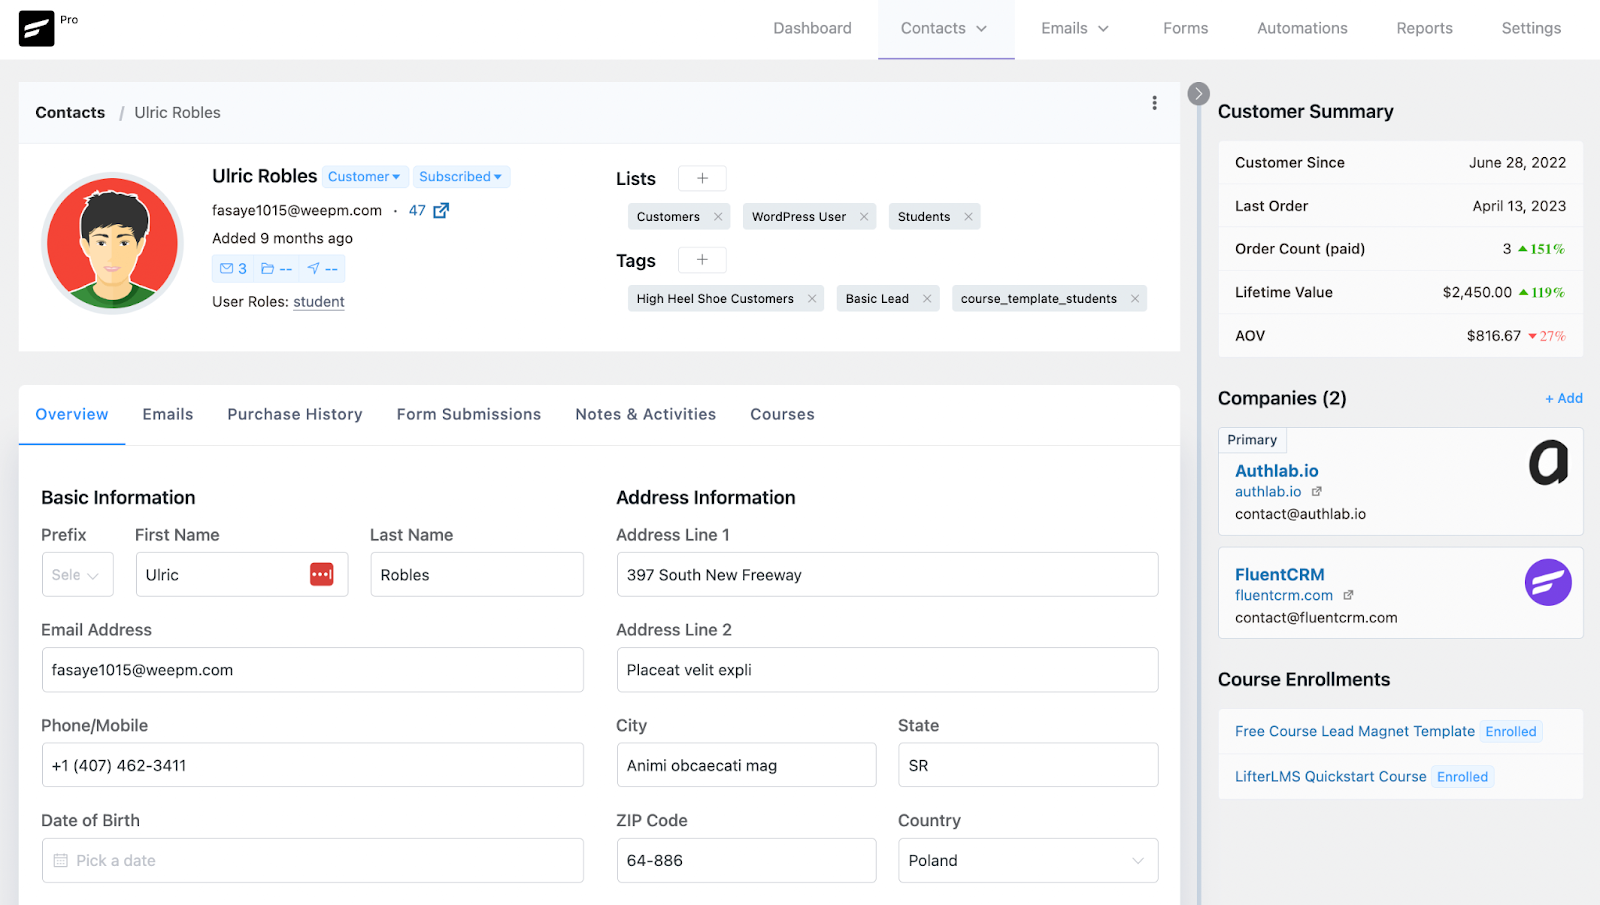Click the Add company link
Screen dimensions: 1600x905
(x=1563, y=398)
